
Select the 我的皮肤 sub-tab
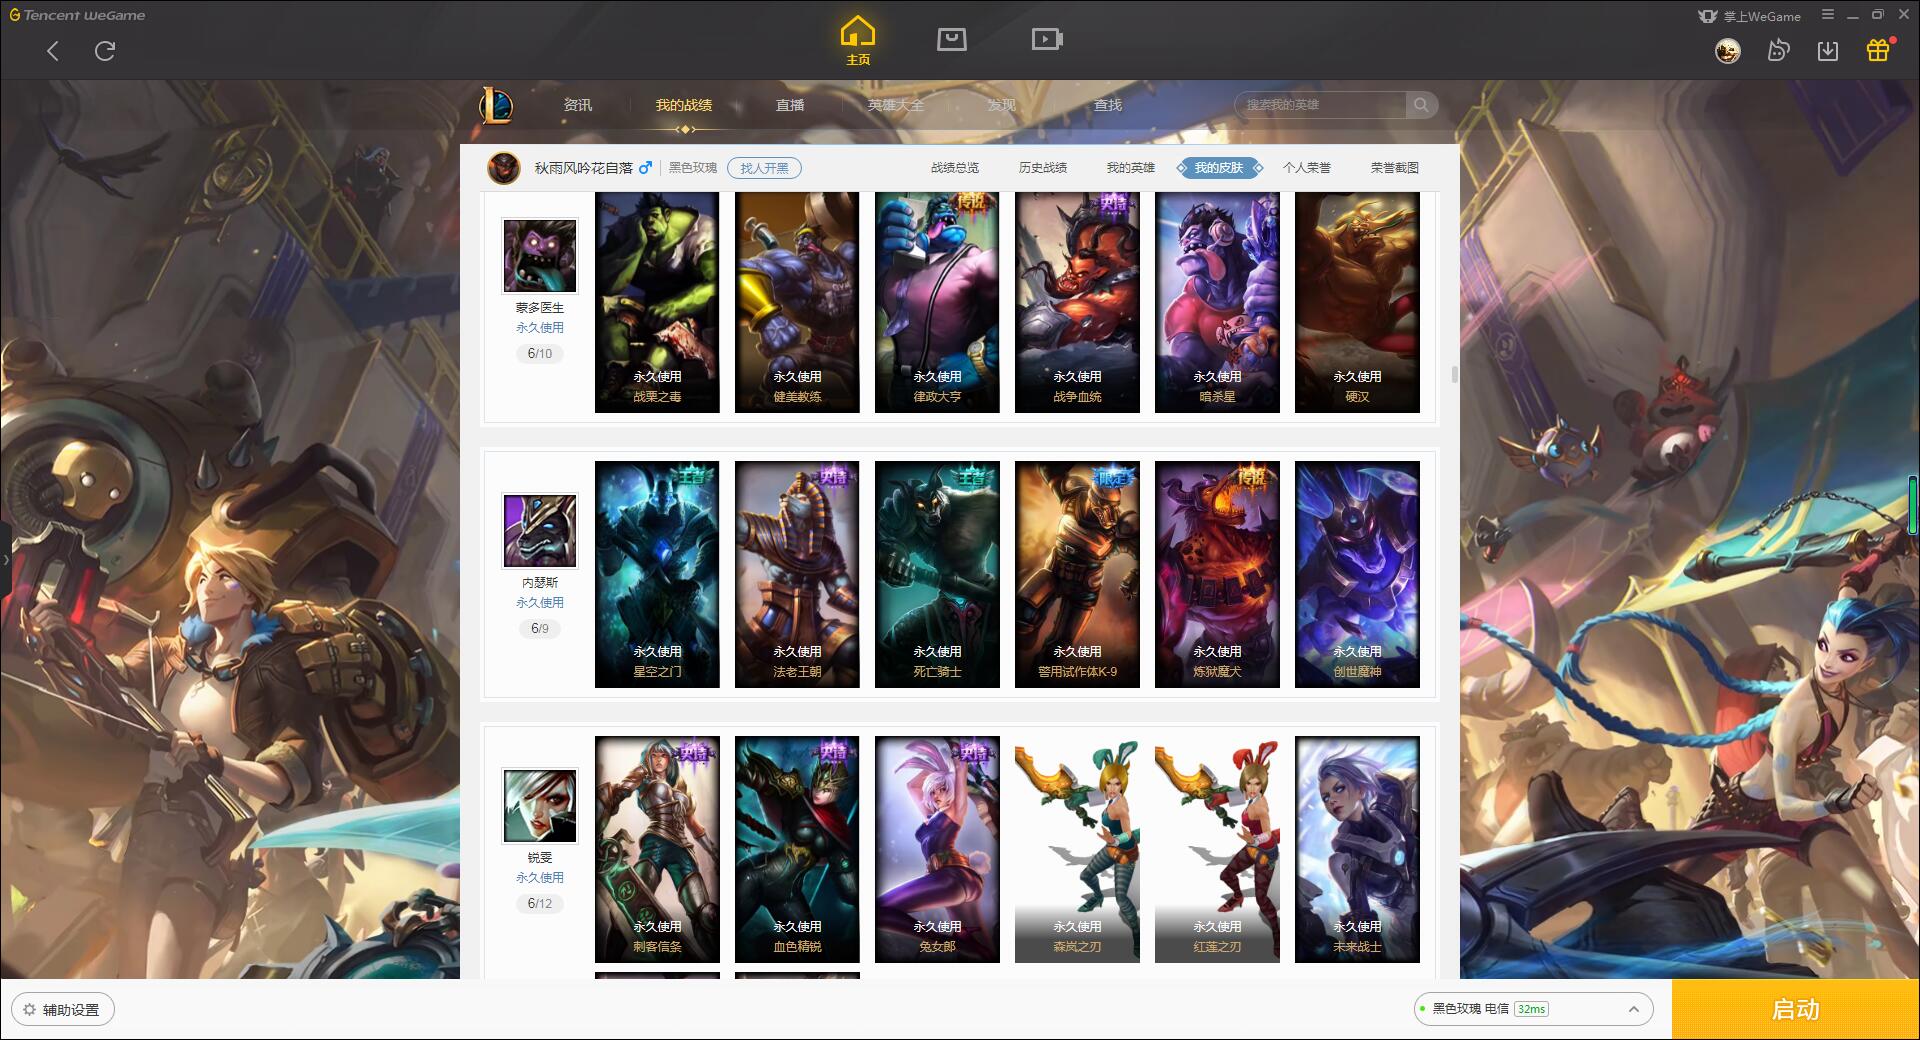(1219, 168)
